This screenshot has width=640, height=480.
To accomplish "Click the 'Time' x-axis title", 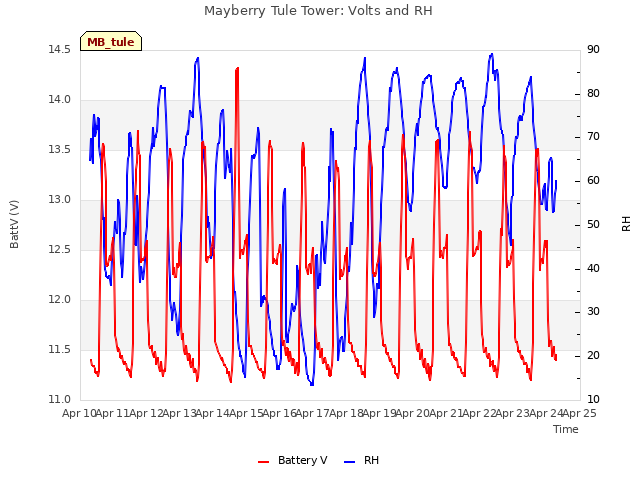I will (x=565, y=429).
